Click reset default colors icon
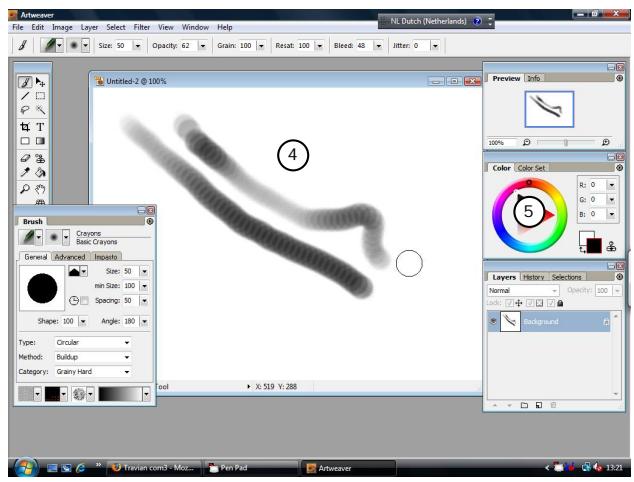The width and height of the screenshot is (634, 482). click(x=581, y=250)
